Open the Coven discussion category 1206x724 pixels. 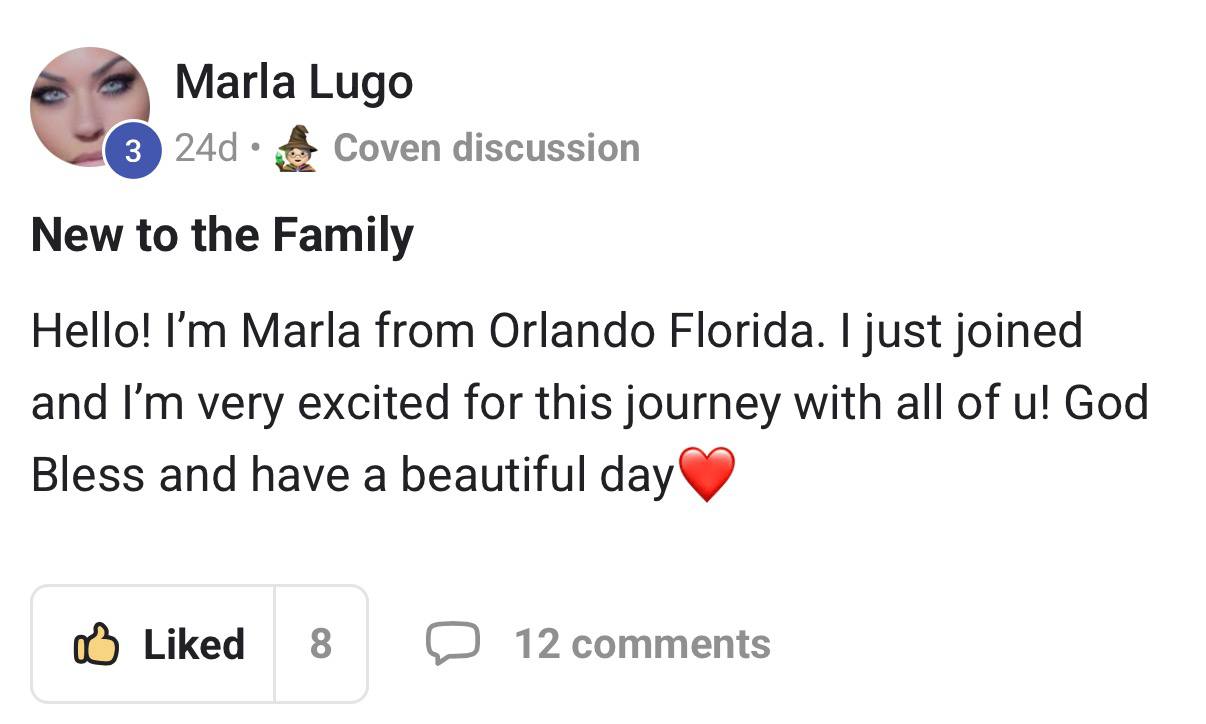[486, 146]
